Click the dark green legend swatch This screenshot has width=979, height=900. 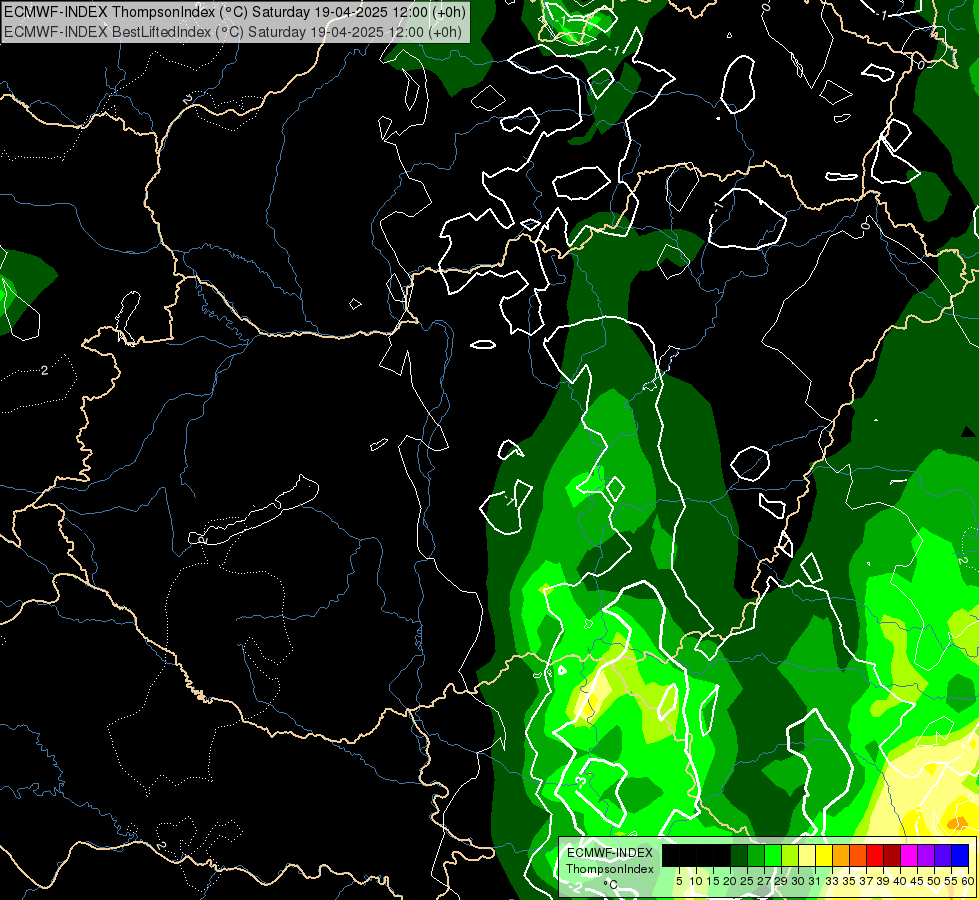(x=739, y=855)
